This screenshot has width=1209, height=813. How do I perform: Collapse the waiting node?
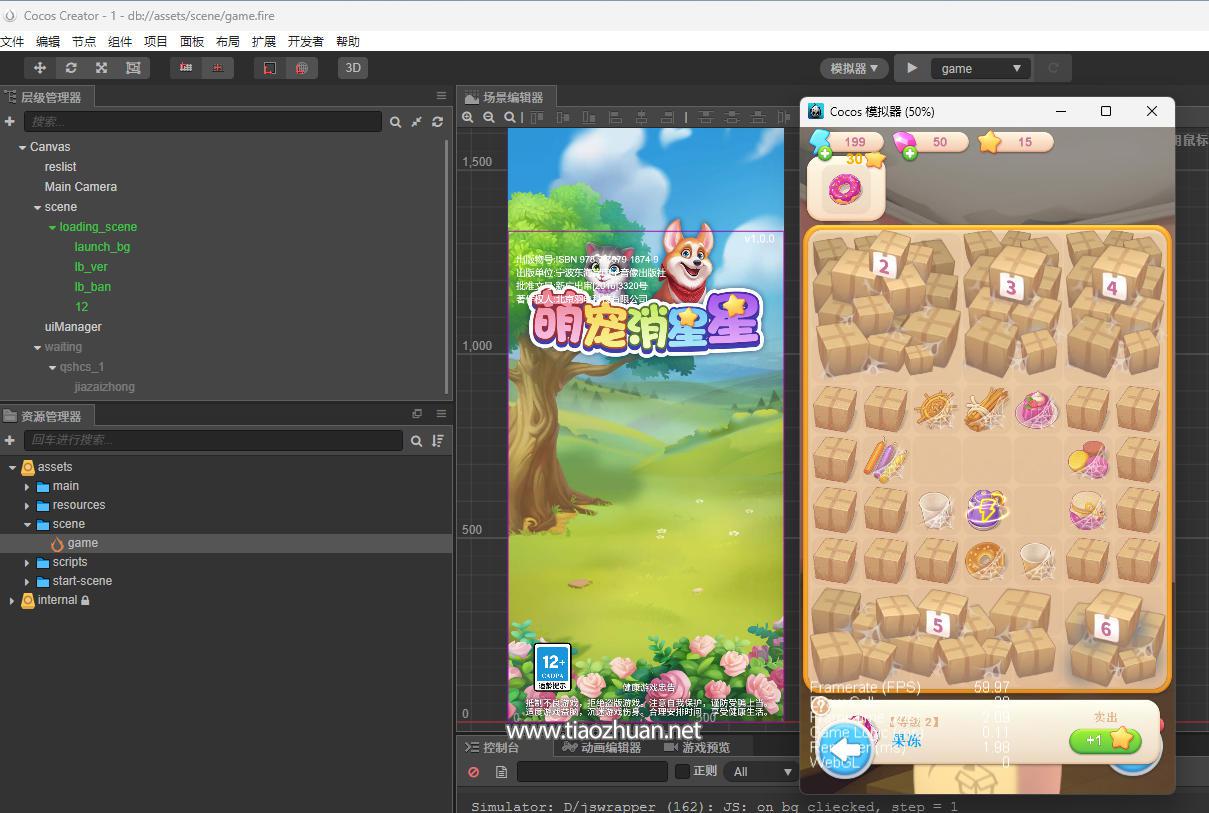point(37,347)
